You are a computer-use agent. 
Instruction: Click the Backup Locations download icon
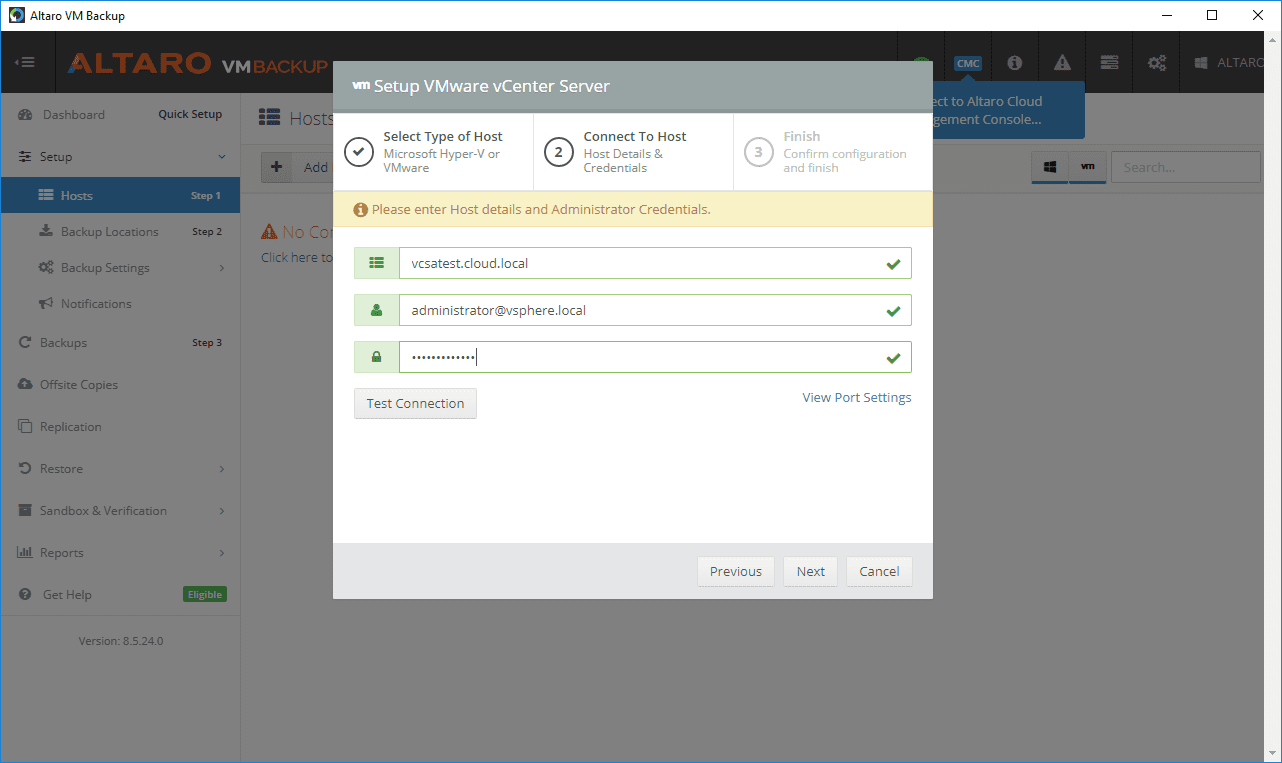point(46,231)
